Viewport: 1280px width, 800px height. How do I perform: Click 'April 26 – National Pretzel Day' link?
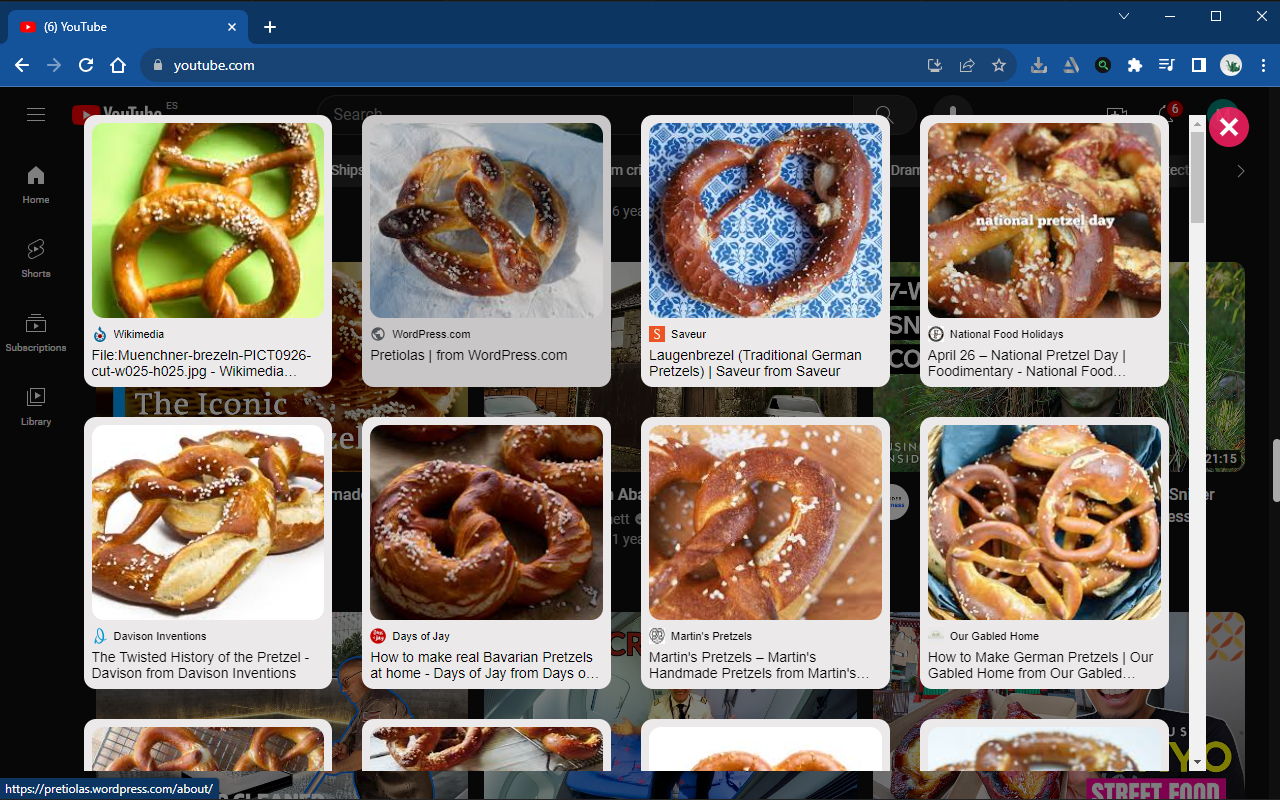(x=1027, y=363)
